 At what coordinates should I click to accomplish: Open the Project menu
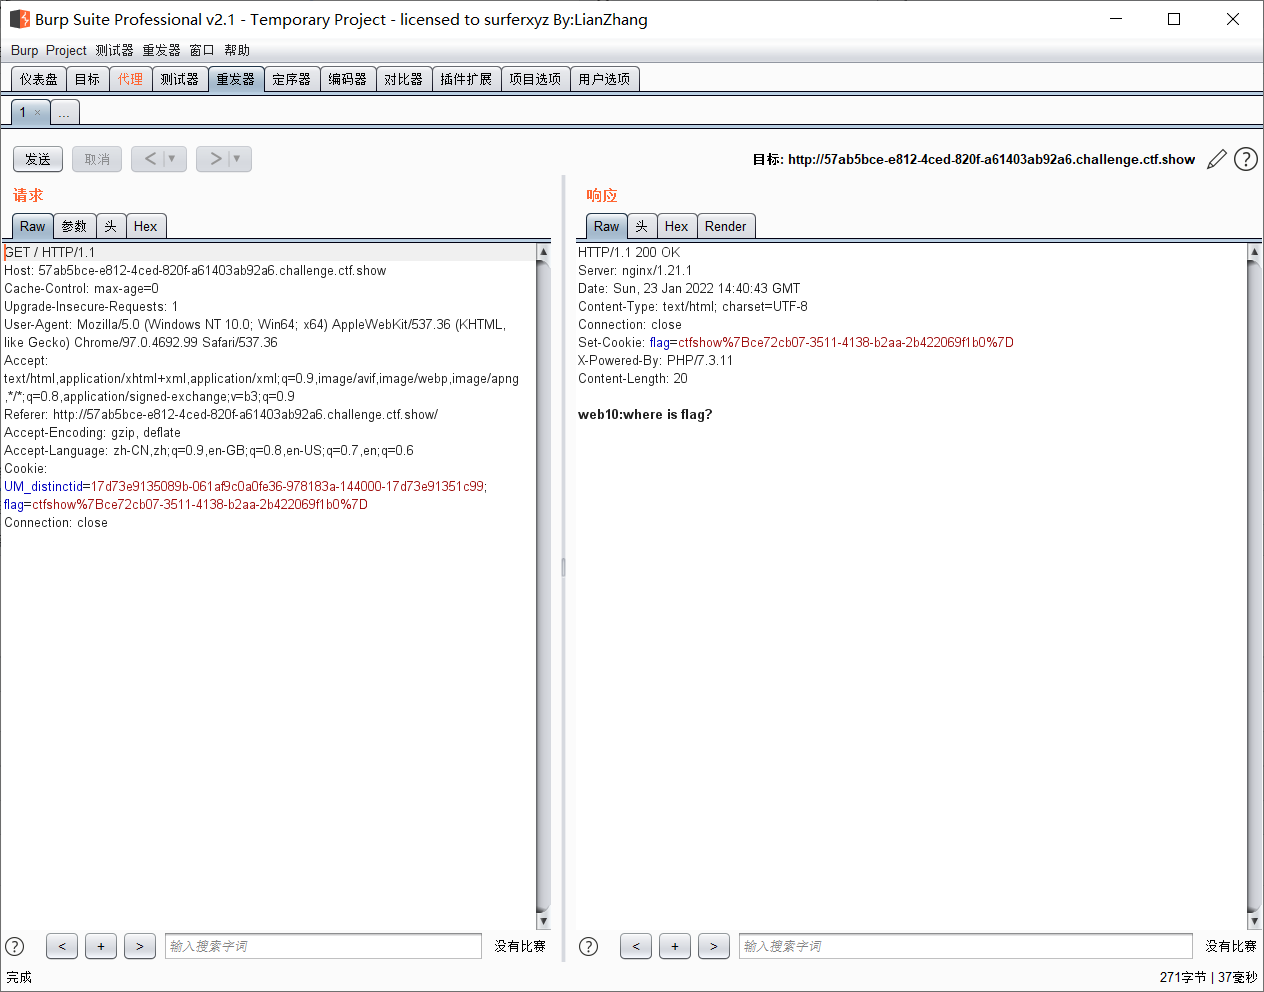click(66, 50)
